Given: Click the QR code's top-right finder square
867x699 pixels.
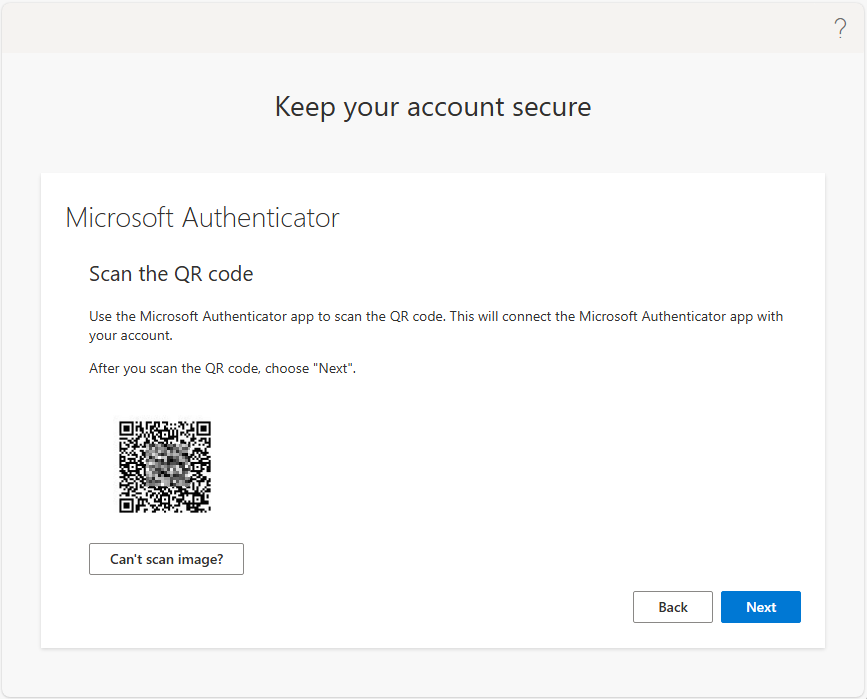Looking at the screenshot, I should click(x=203, y=429).
